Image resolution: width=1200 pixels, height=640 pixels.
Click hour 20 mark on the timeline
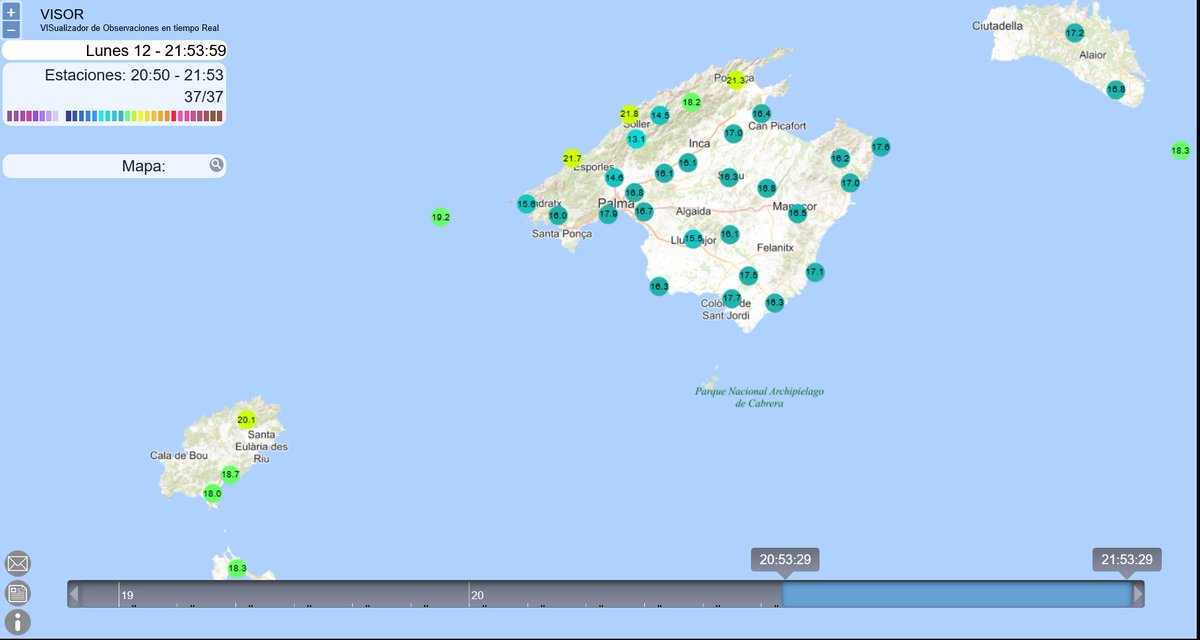(x=477, y=595)
